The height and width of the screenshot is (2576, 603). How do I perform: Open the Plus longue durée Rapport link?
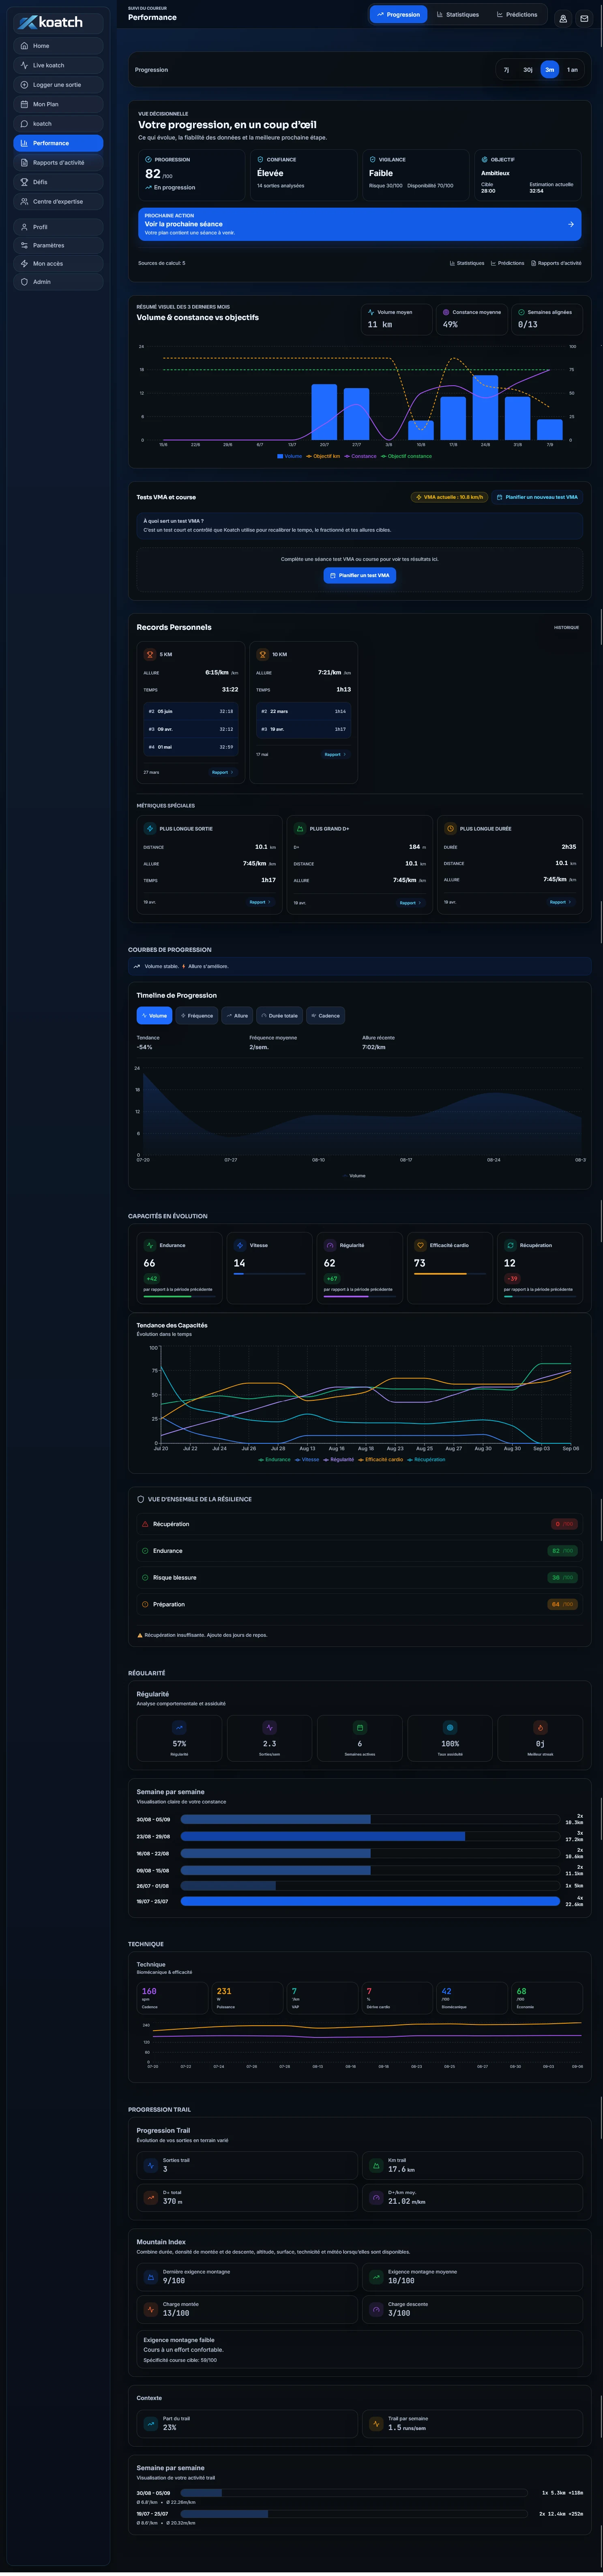[560, 902]
